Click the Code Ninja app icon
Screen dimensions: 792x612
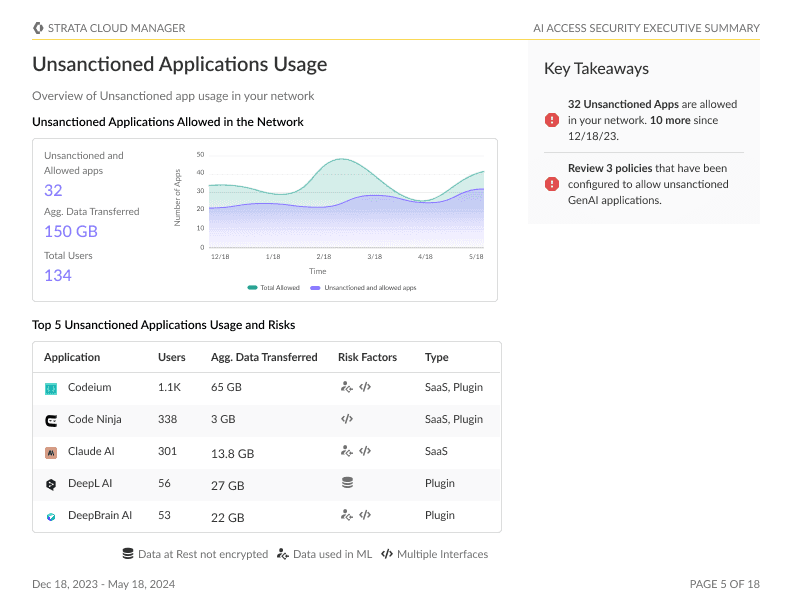pyautogui.click(x=51, y=420)
